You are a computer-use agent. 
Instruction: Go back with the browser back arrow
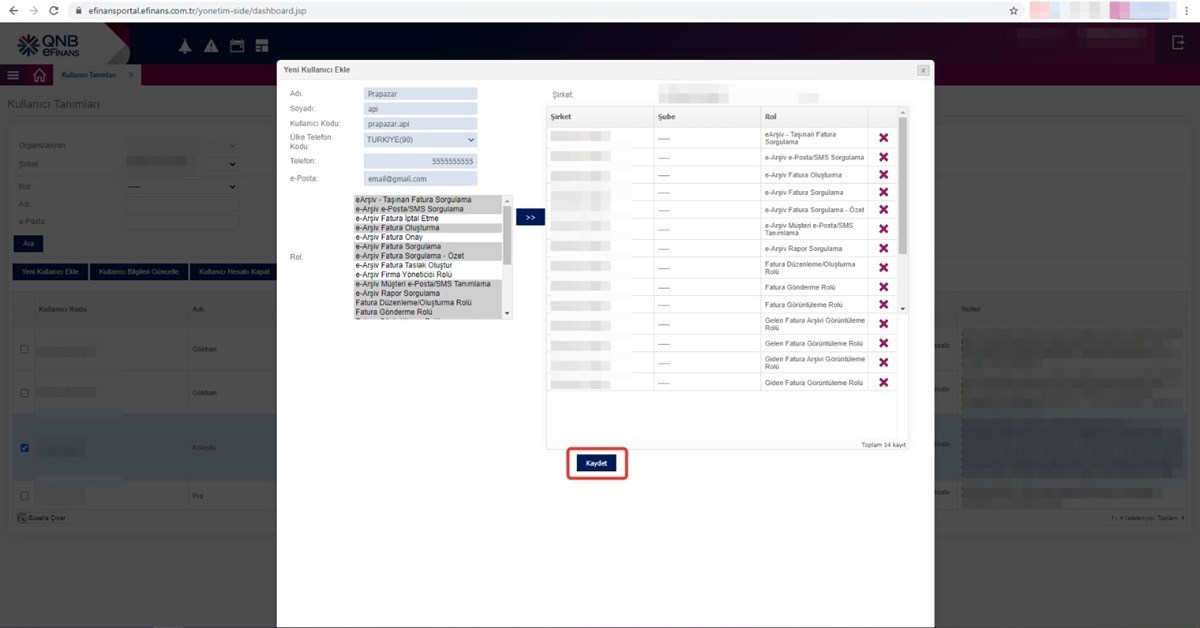pos(13,11)
